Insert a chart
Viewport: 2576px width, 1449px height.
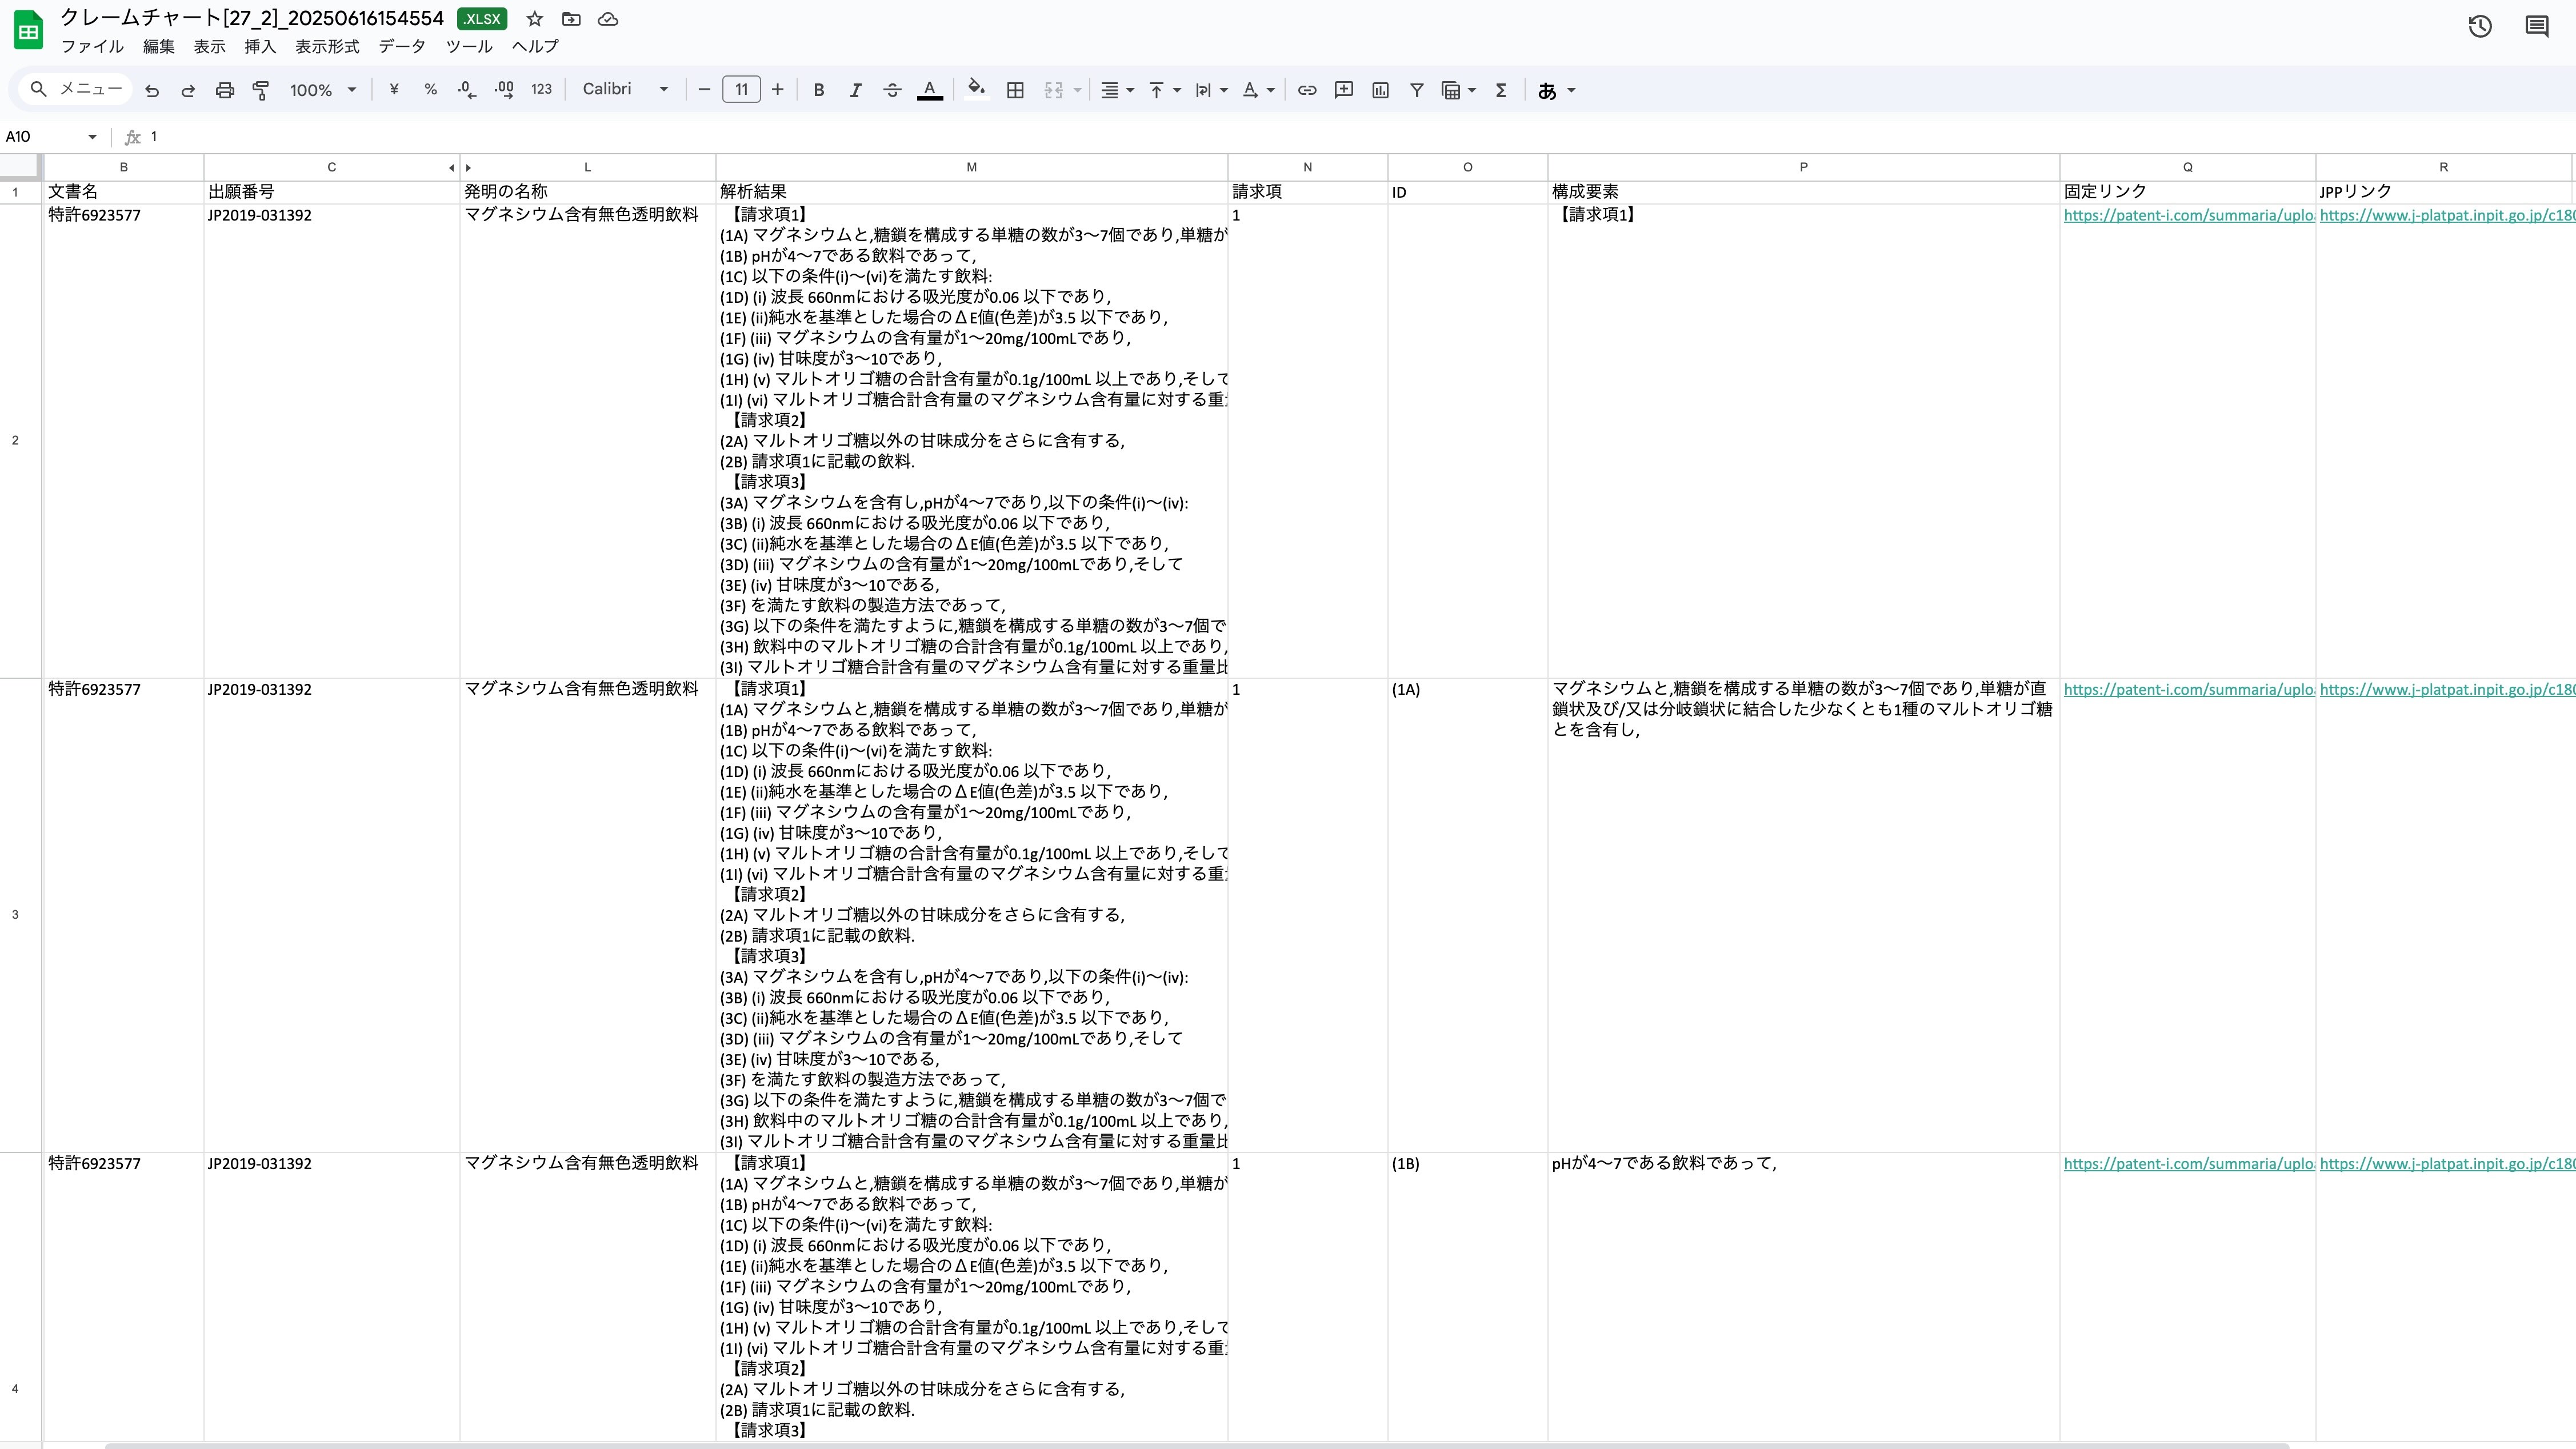(x=1381, y=90)
